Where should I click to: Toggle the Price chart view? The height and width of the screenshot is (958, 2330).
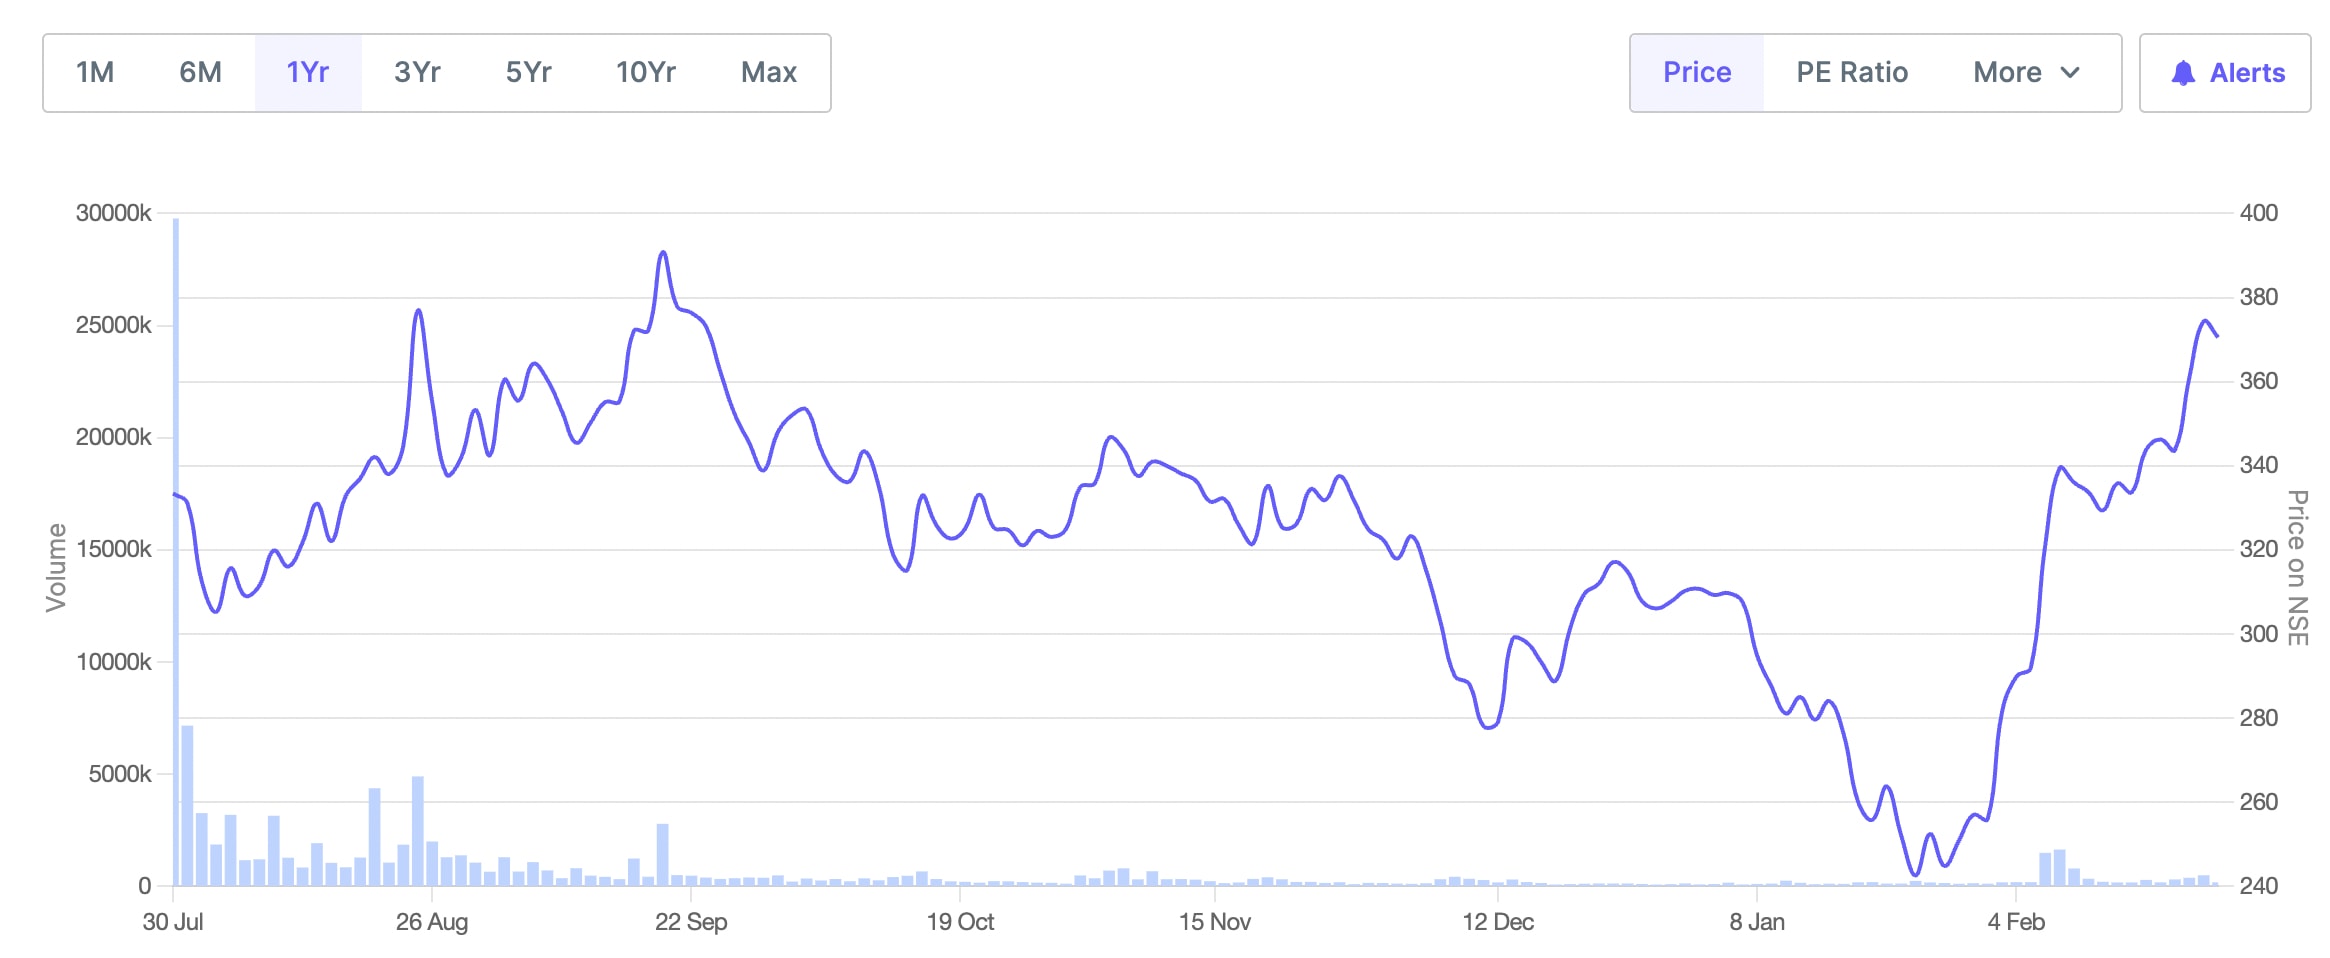coord(1696,73)
